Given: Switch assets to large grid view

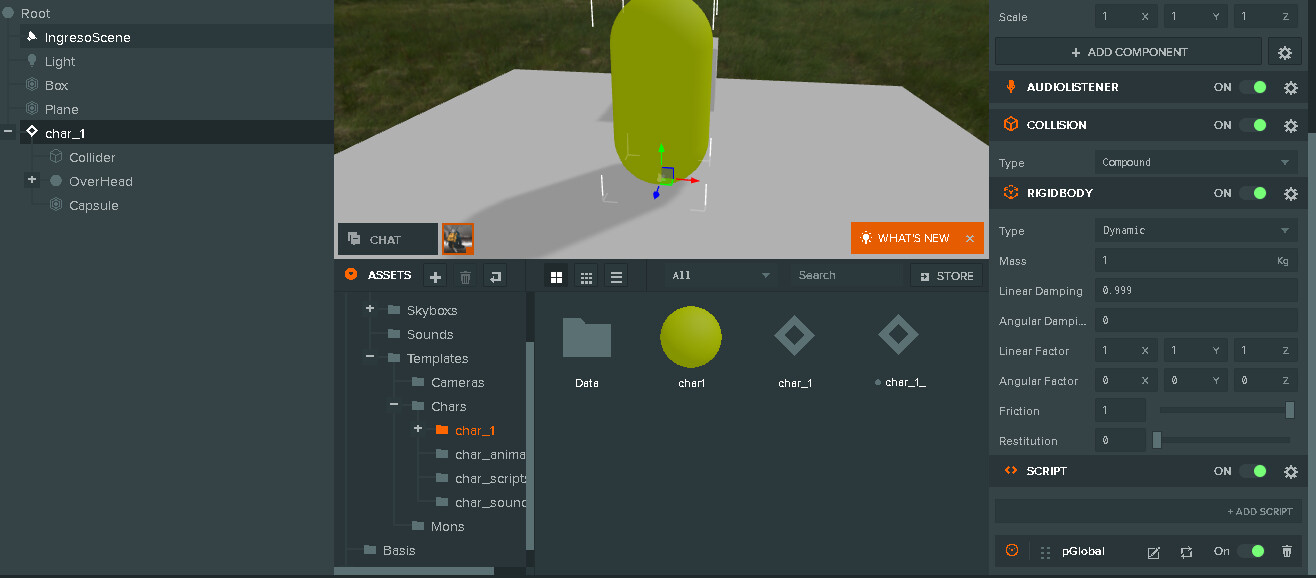Looking at the screenshot, I should [557, 277].
